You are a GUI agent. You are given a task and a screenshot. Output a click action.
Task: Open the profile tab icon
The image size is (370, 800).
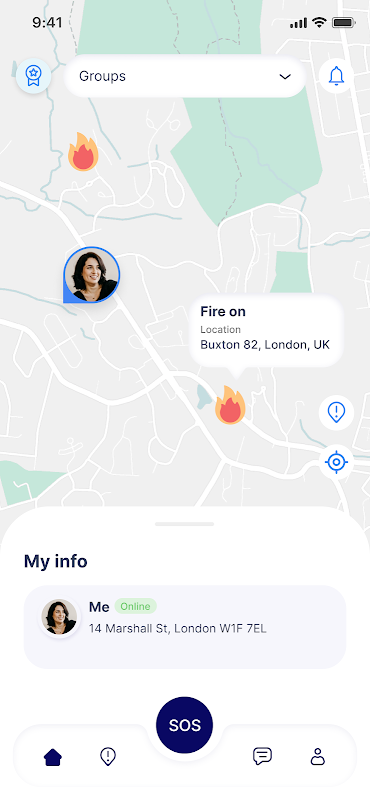tap(317, 756)
